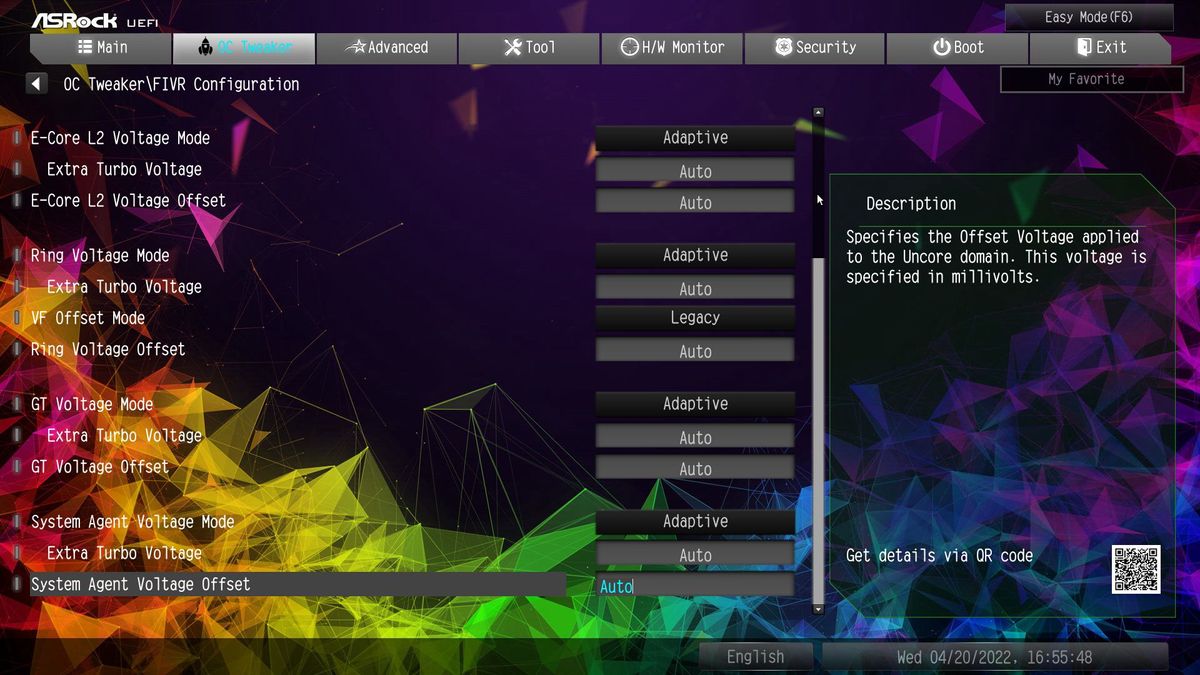Open the Boot tab
Screen dimensions: 1200x675
click(957, 47)
